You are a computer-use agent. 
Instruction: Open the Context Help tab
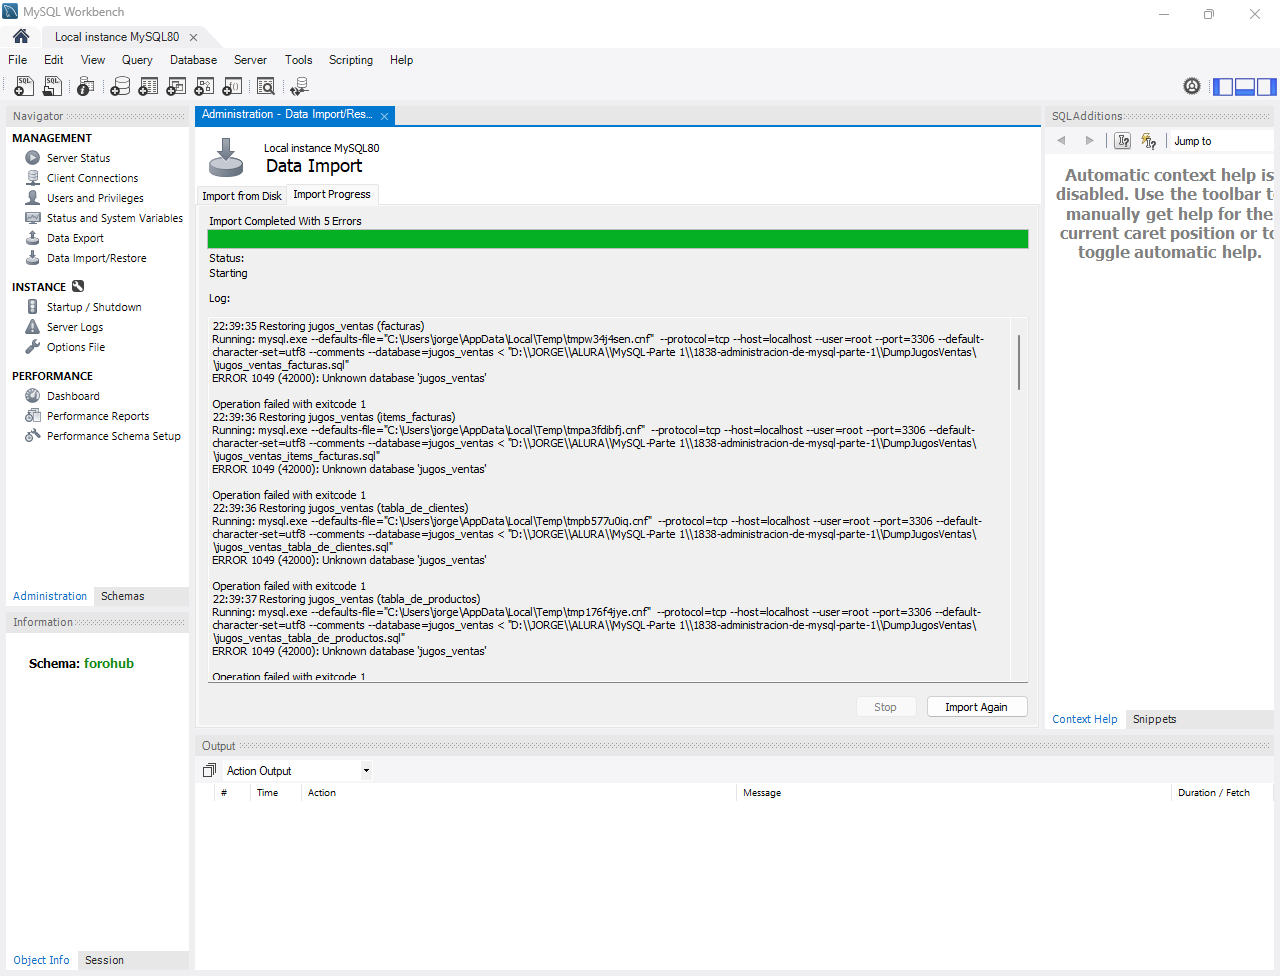(1085, 719)
